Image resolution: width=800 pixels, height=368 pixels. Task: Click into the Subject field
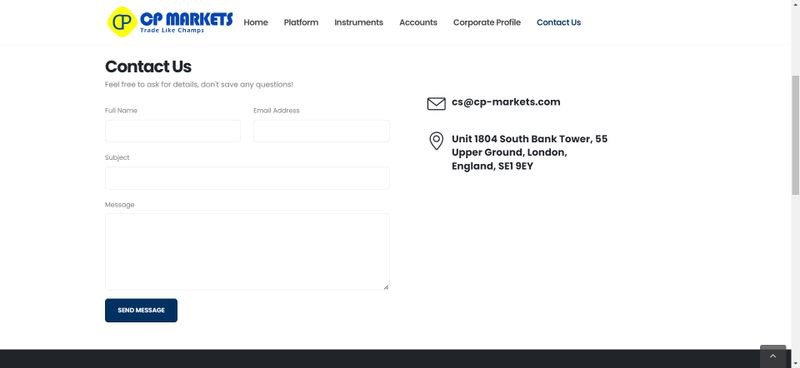(x=247, y=178)
